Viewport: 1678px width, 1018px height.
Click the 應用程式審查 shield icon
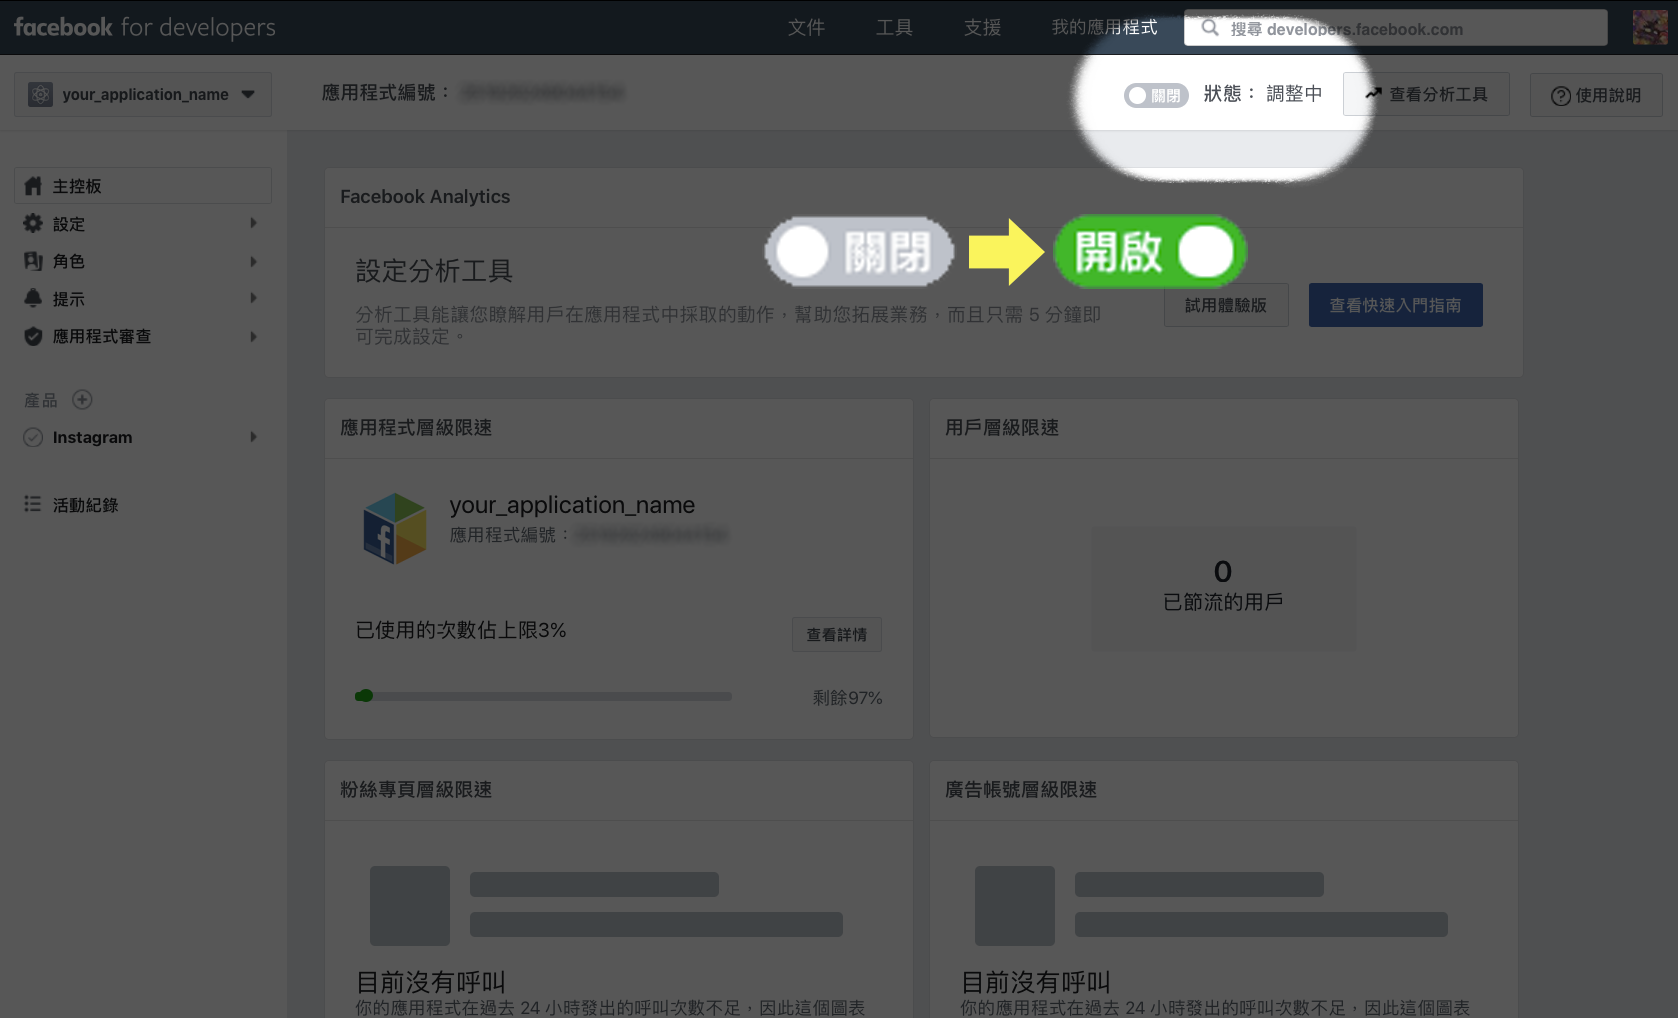[x=33, y=336]
